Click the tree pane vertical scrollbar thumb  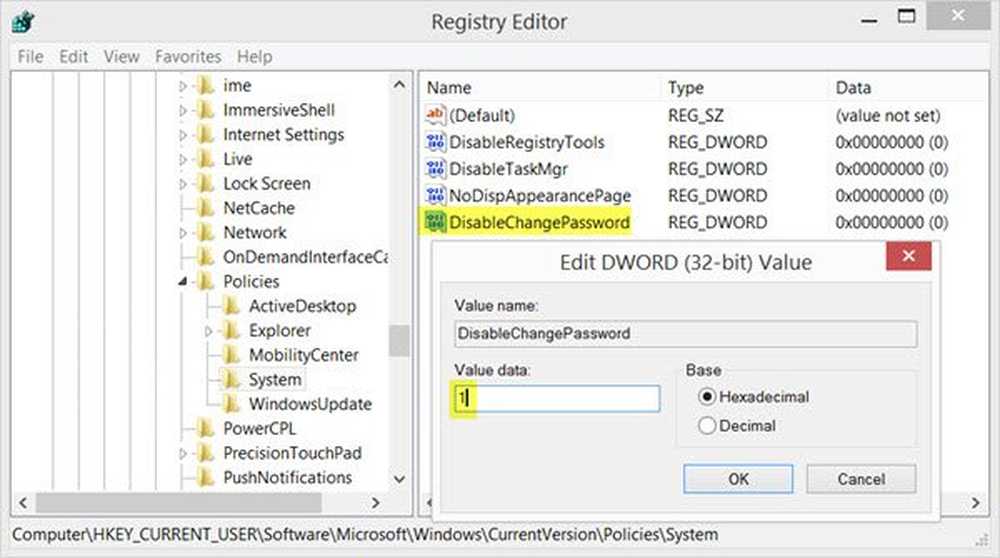point(399,341)
